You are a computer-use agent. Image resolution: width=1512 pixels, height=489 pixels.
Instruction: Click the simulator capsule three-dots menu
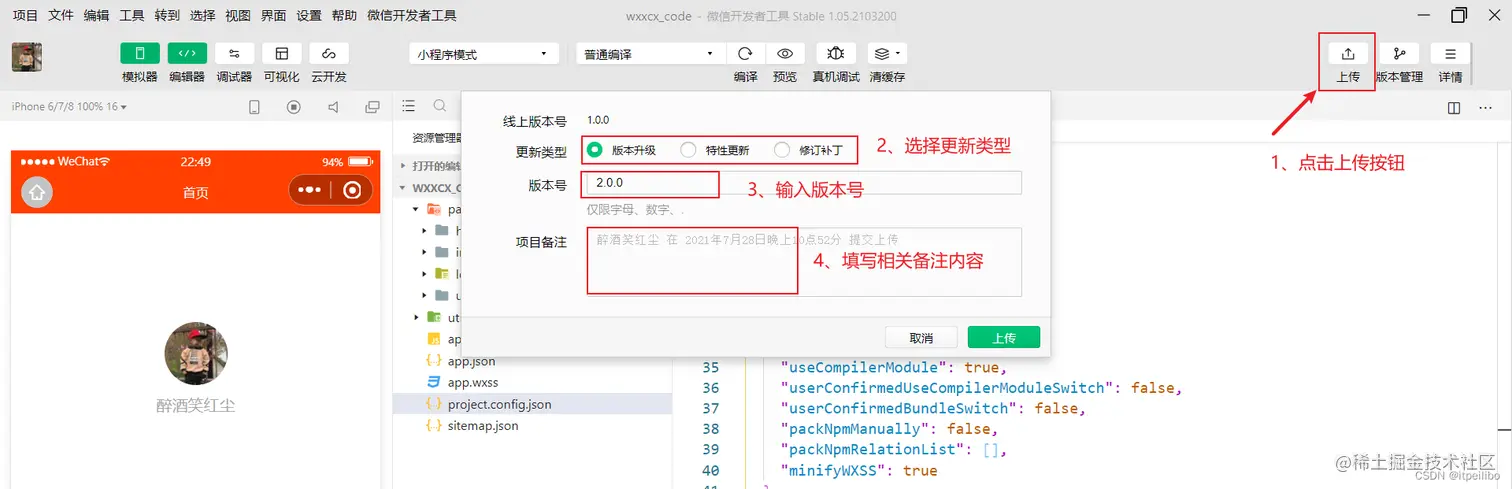(x=310, y=191)
